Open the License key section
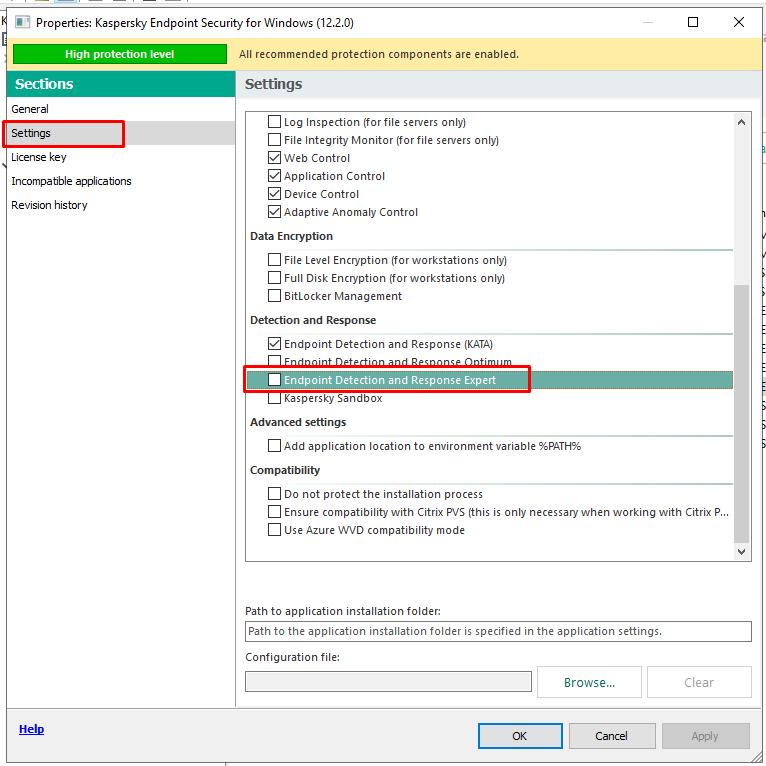 pos(121,157)
